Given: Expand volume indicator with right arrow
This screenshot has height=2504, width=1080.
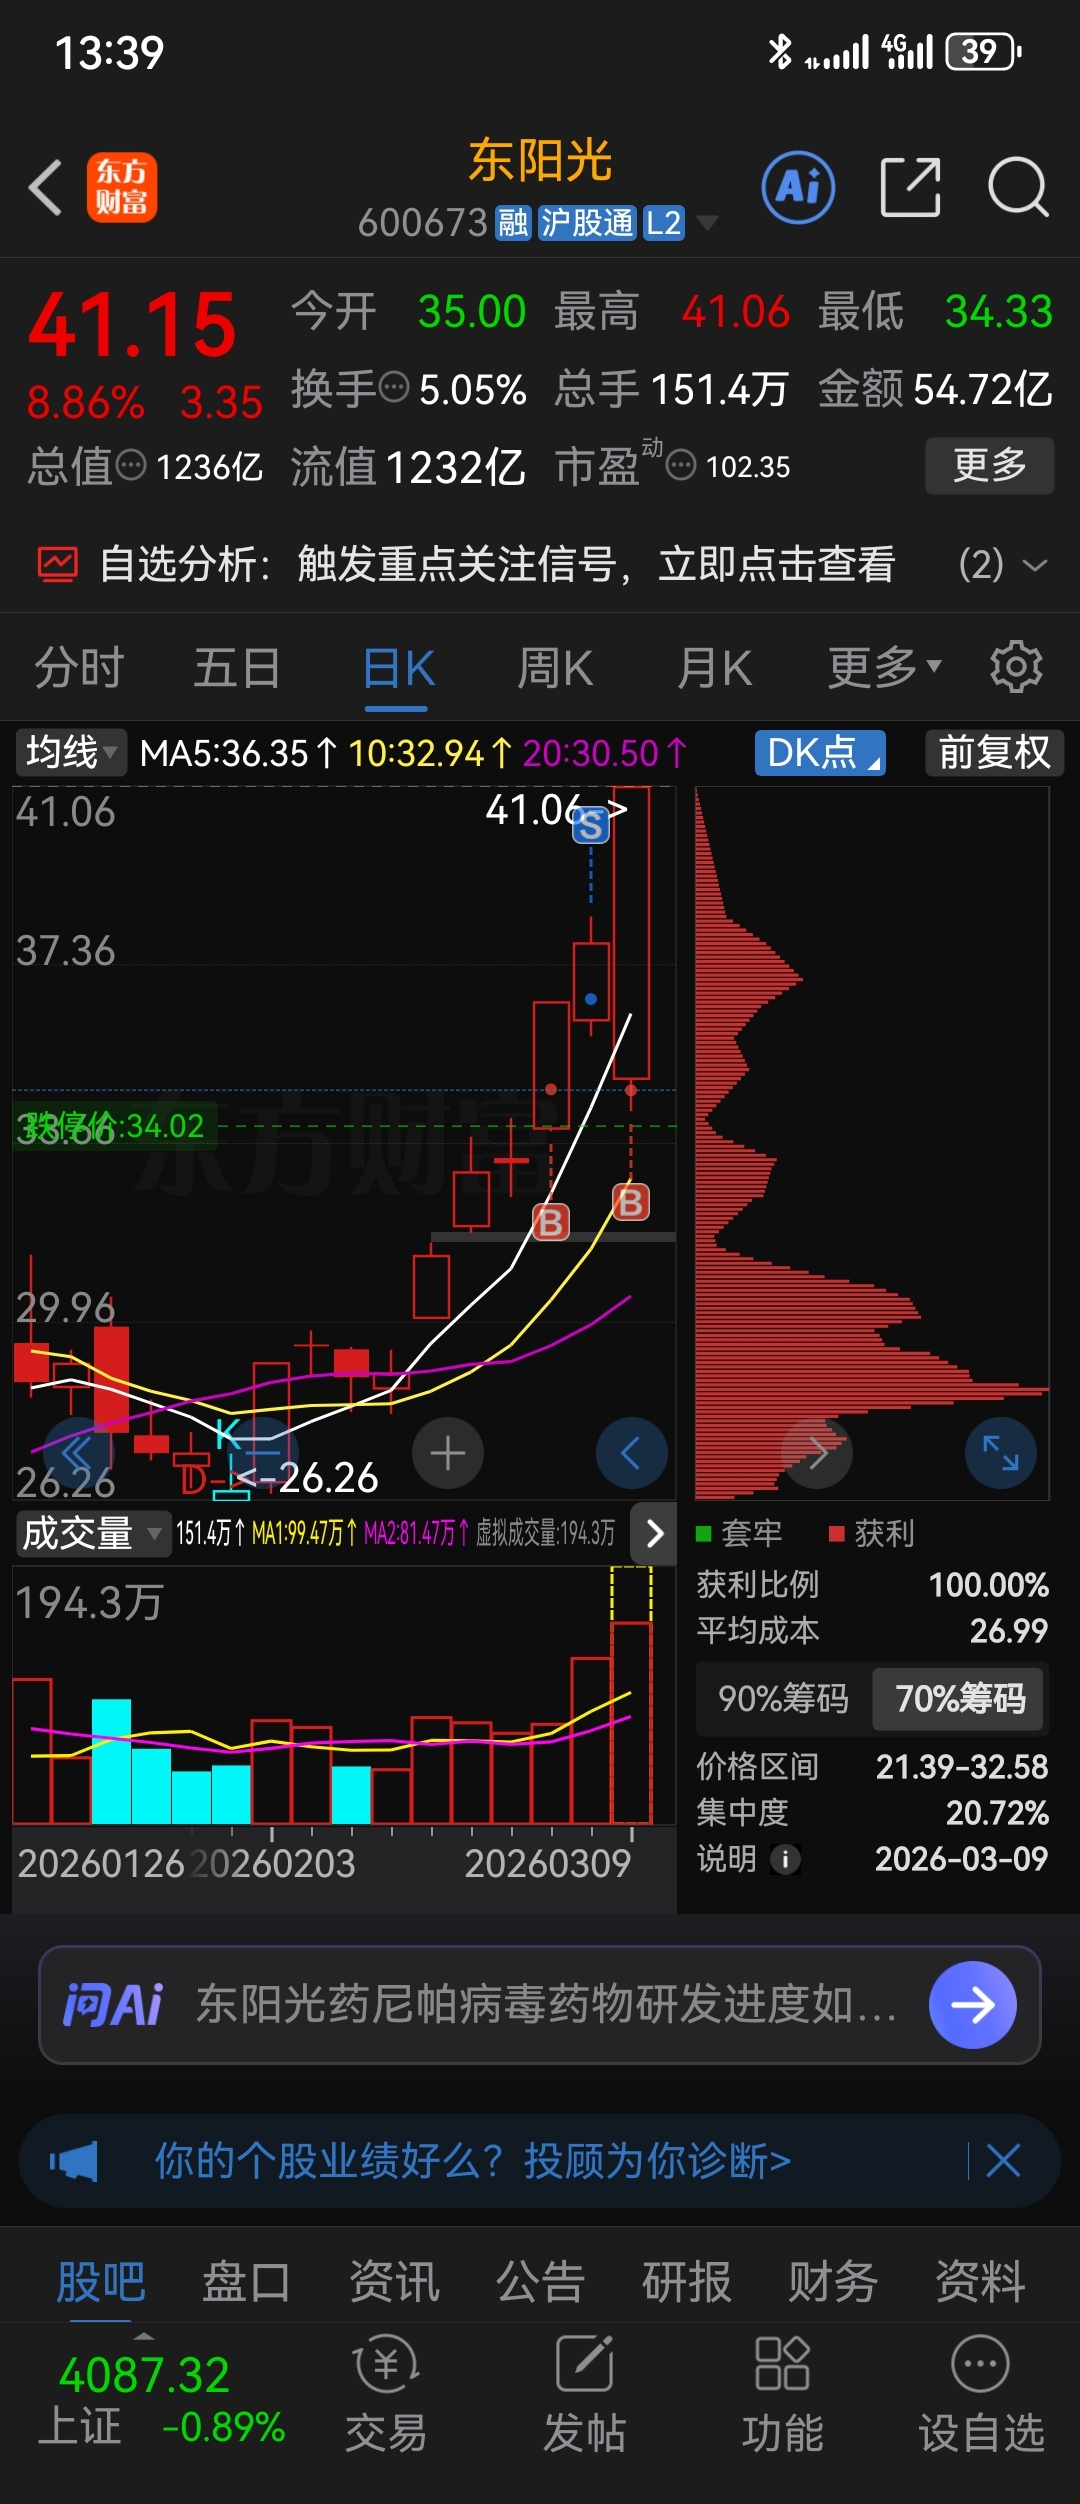Looking at the screenshot, I should 654,1533.
